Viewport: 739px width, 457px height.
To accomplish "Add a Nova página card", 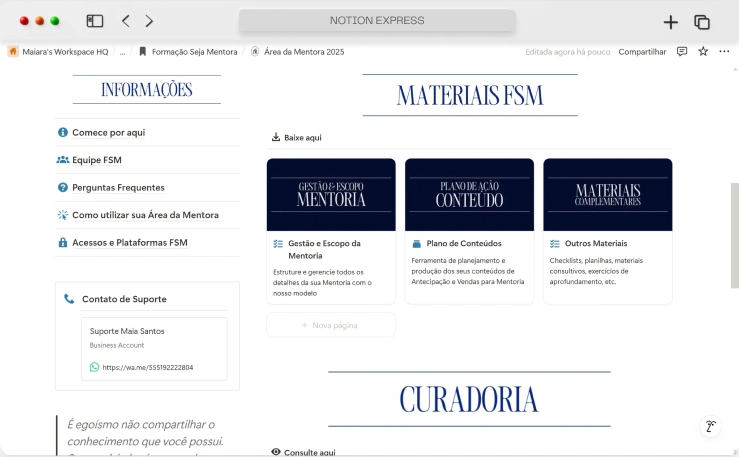I will click(x=331, y=325).
